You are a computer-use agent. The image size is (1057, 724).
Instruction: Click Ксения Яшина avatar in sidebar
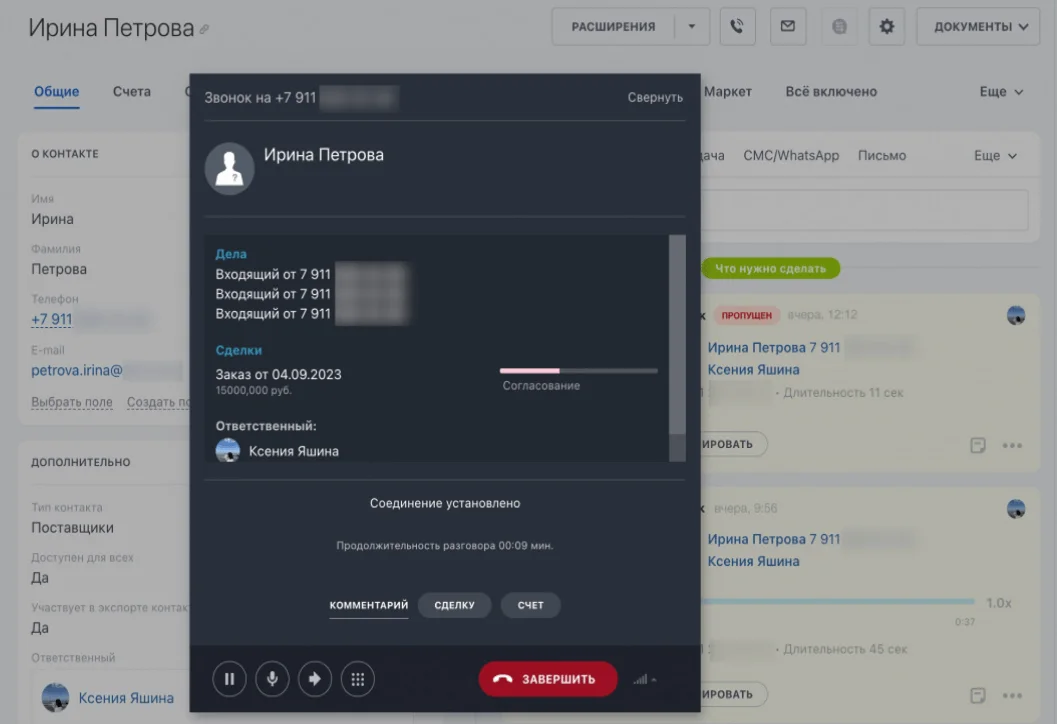point(55,698)
